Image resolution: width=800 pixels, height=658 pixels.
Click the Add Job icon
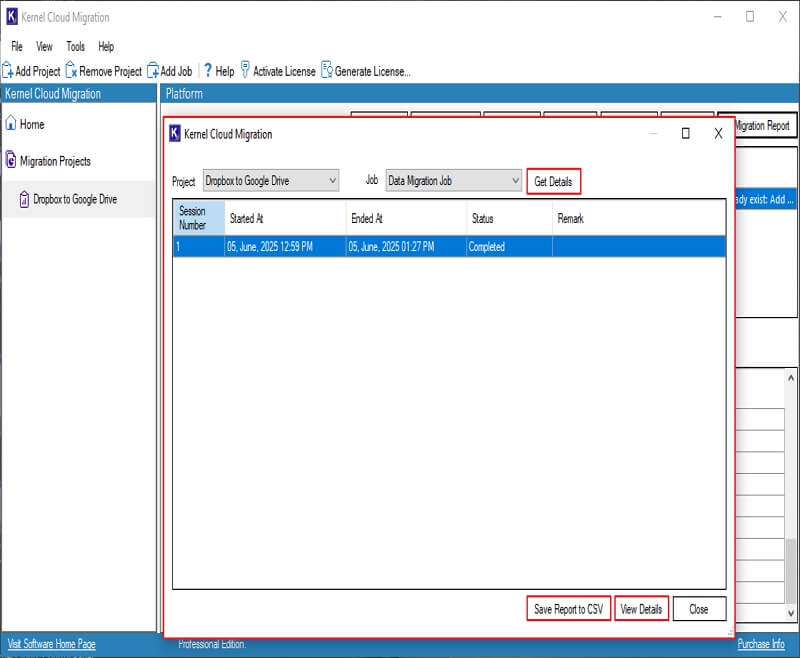tap(153, 71)
